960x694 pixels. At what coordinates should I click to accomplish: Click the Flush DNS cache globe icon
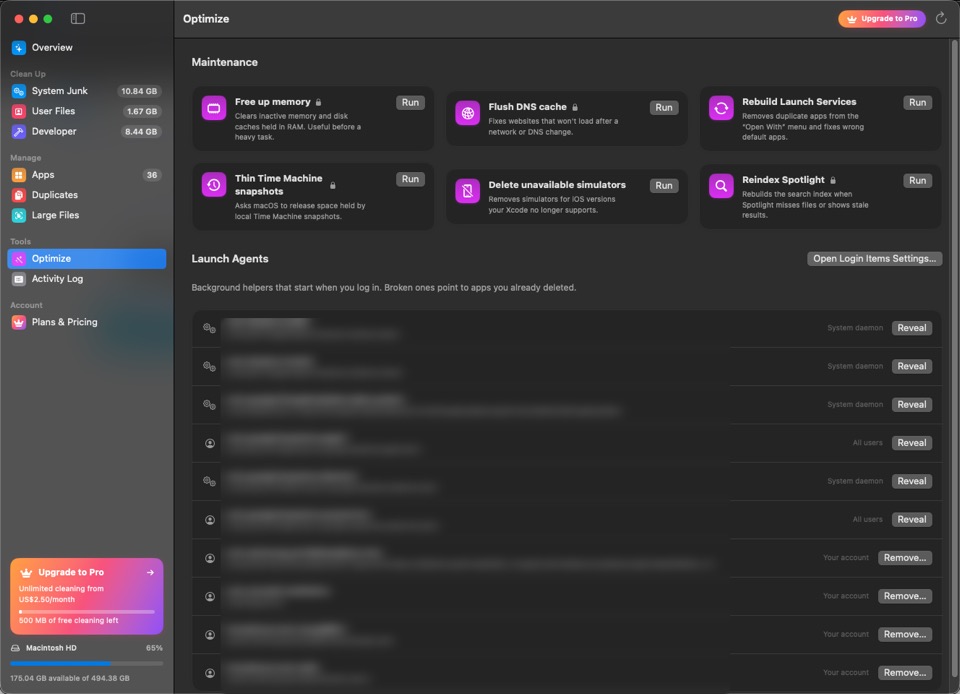pos(467,113)
